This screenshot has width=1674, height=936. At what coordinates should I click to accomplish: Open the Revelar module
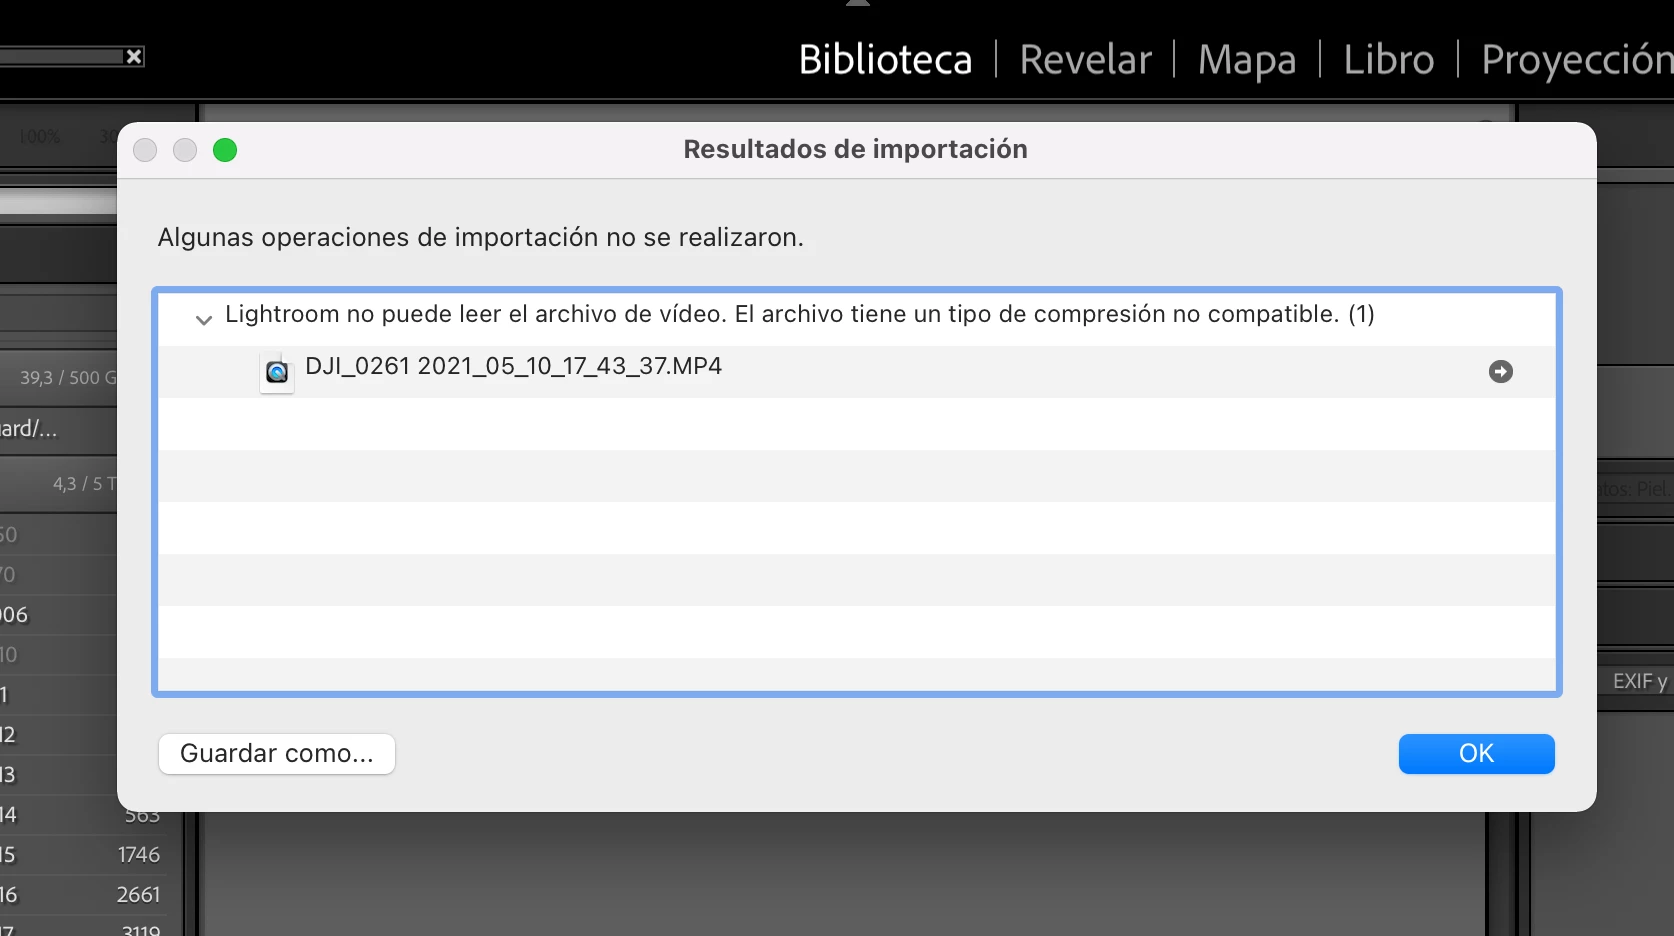[x=1085, y=60]
